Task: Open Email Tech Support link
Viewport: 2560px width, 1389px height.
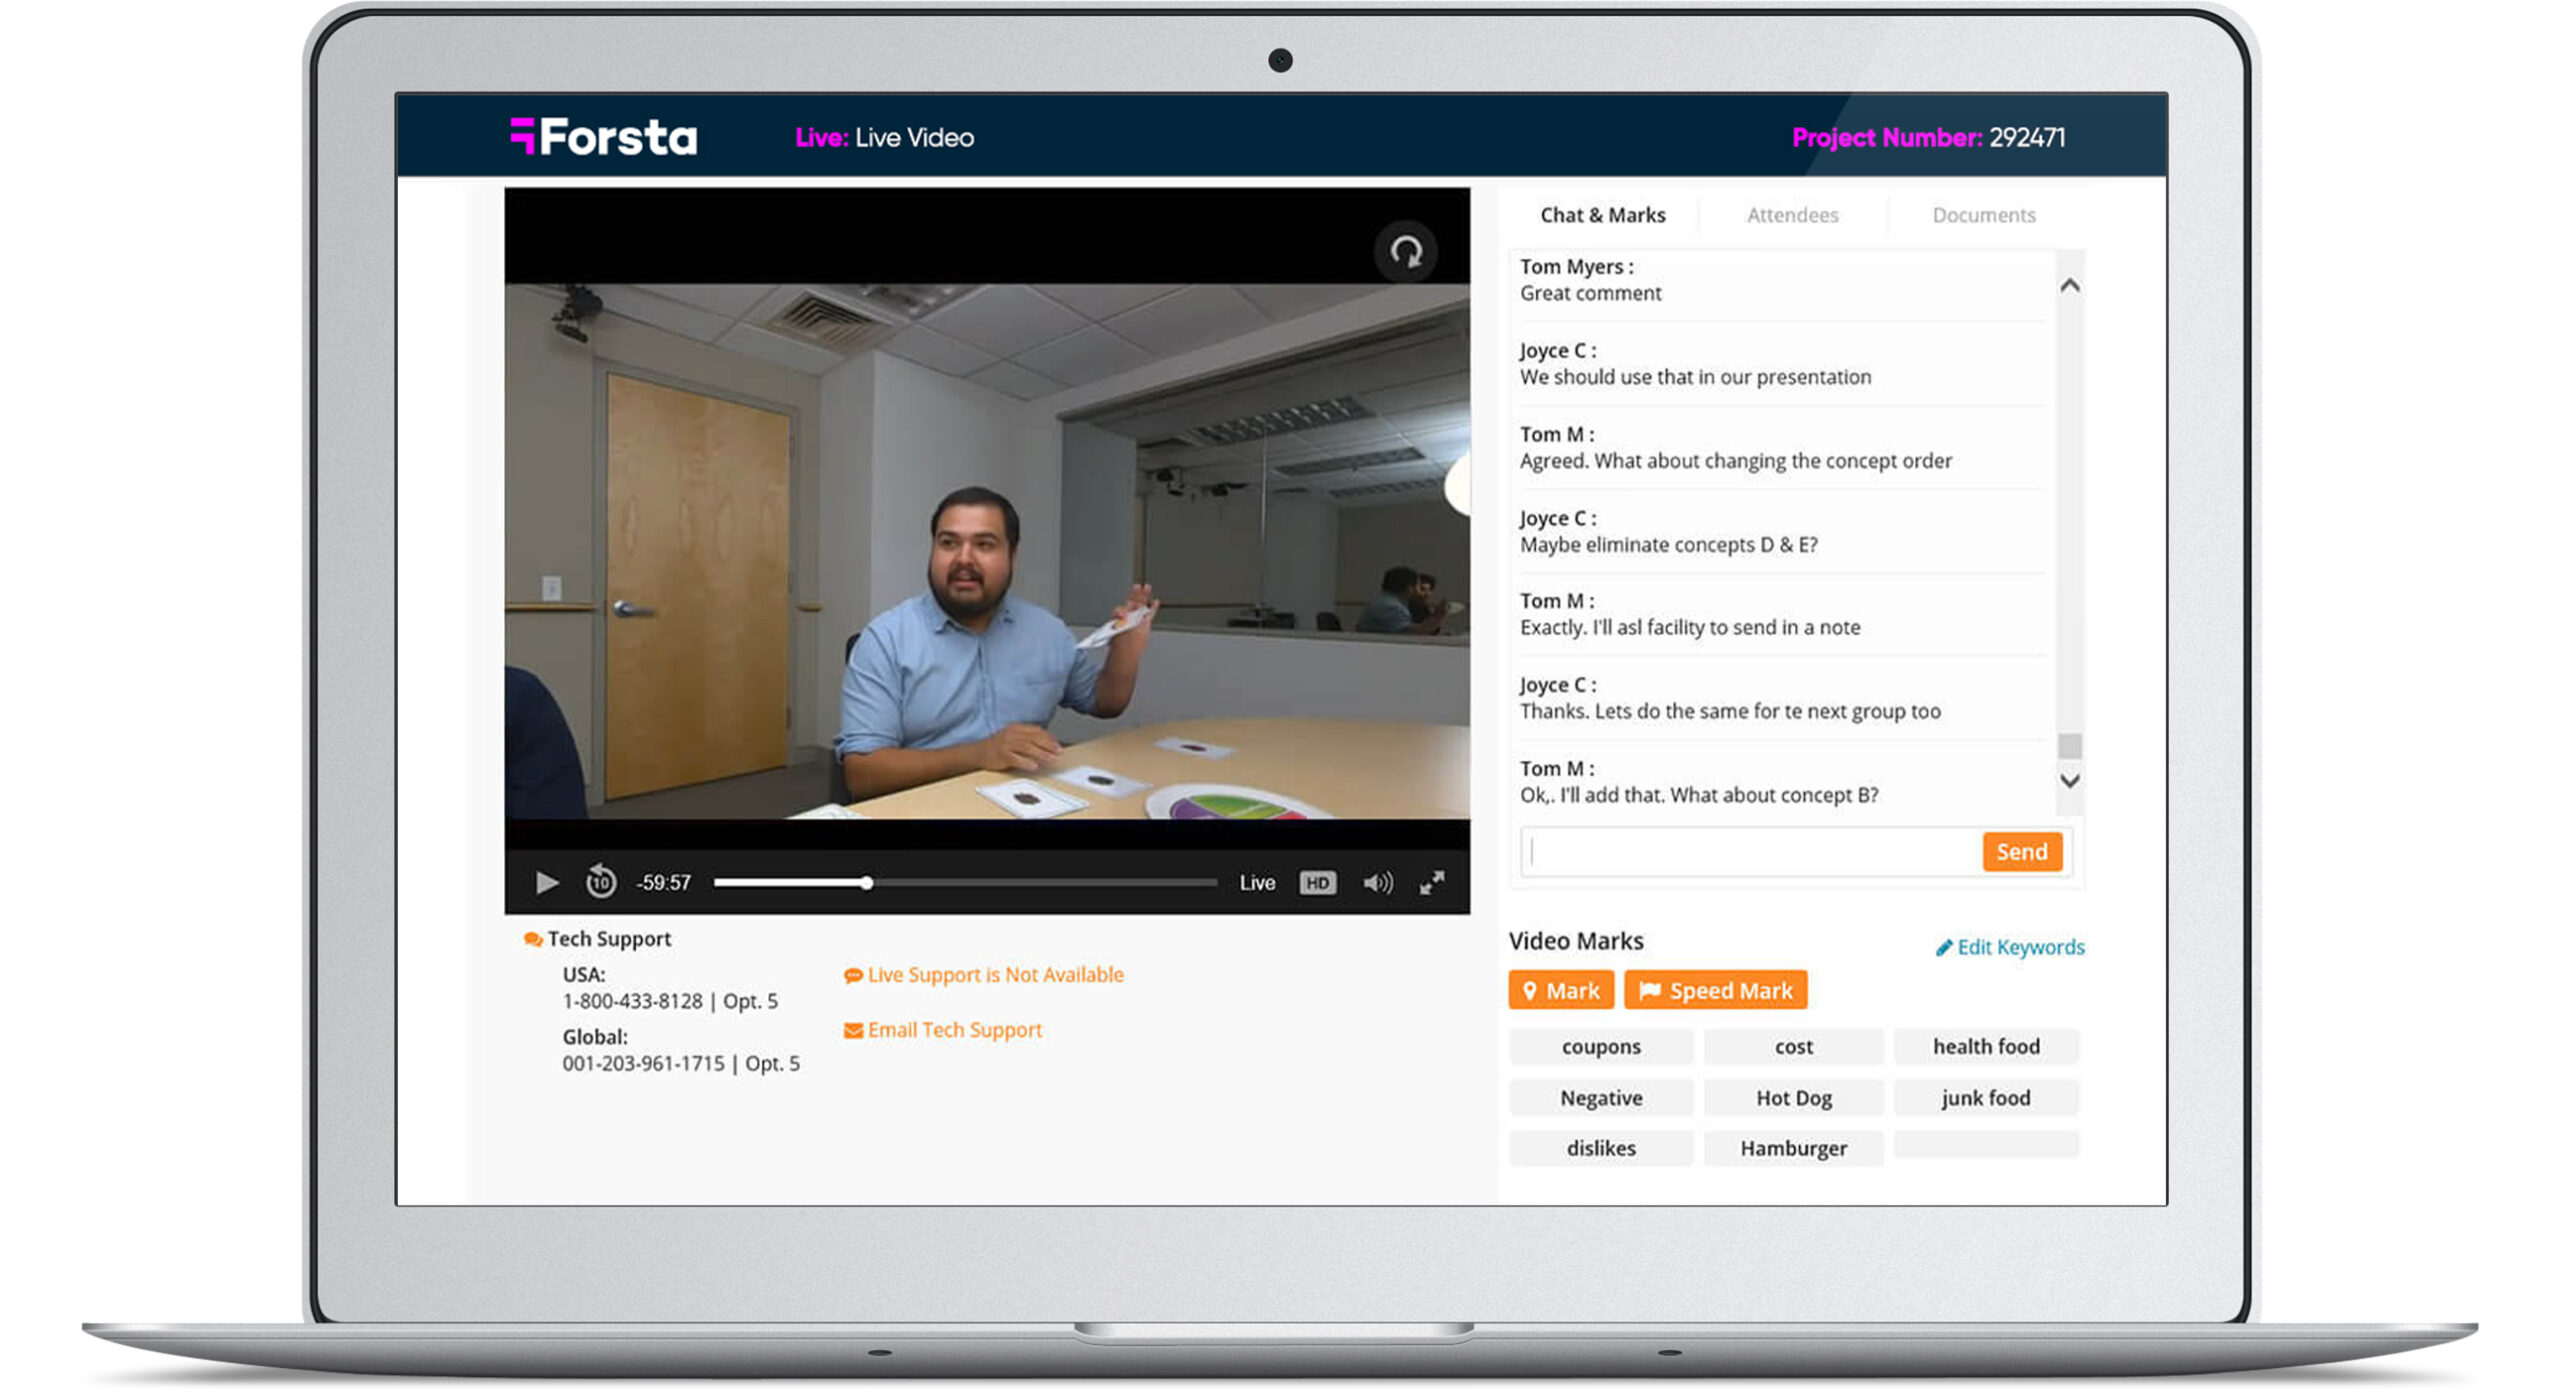Action: click(x=943, y=1030)
